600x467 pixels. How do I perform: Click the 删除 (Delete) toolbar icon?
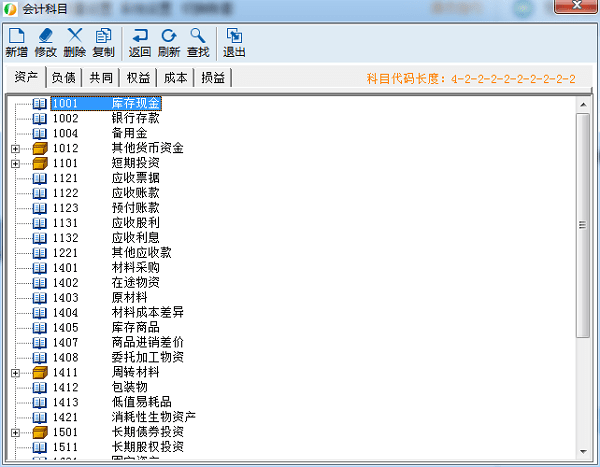click(x=74, y=42)
